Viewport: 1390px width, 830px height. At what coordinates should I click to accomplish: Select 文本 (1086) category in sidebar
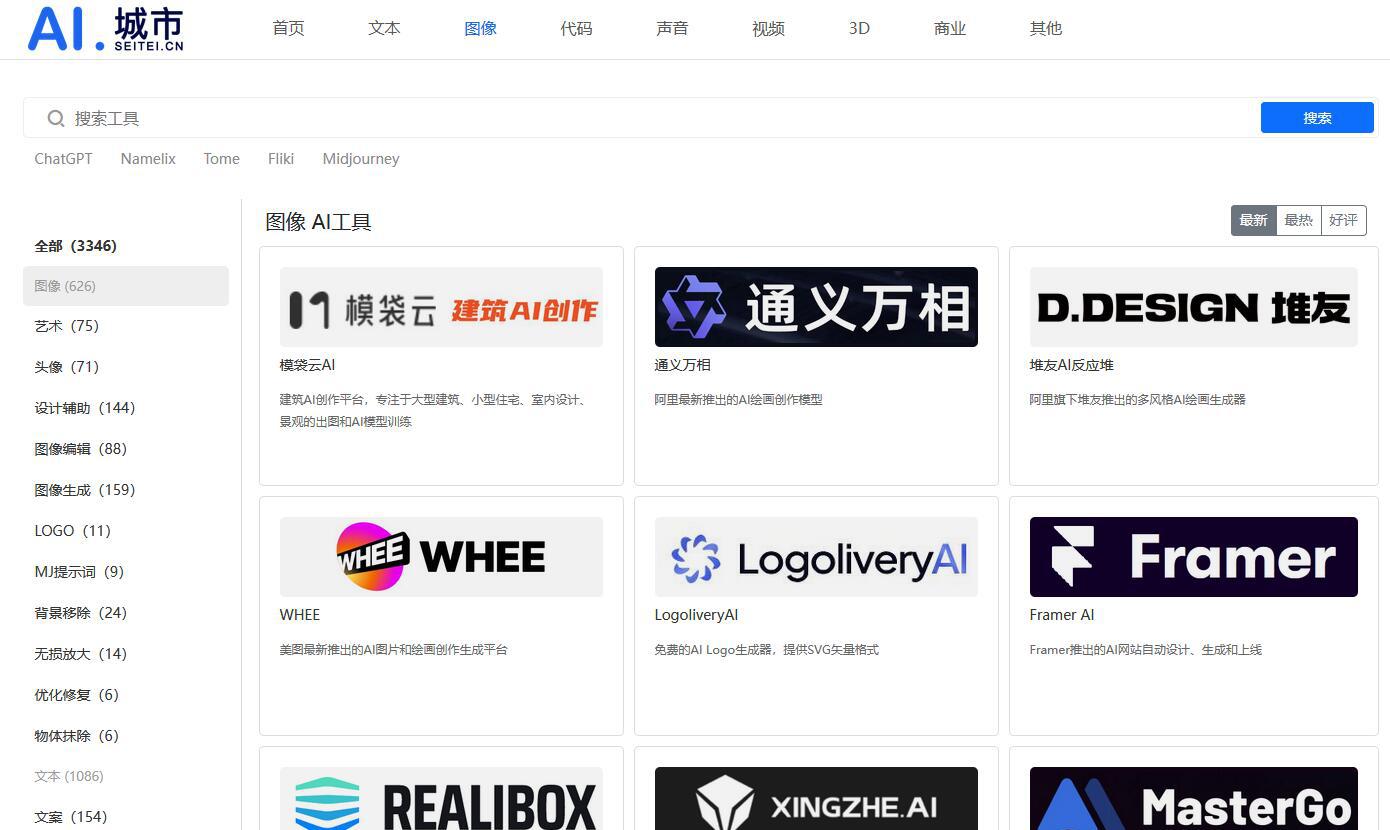coord(69,776)
